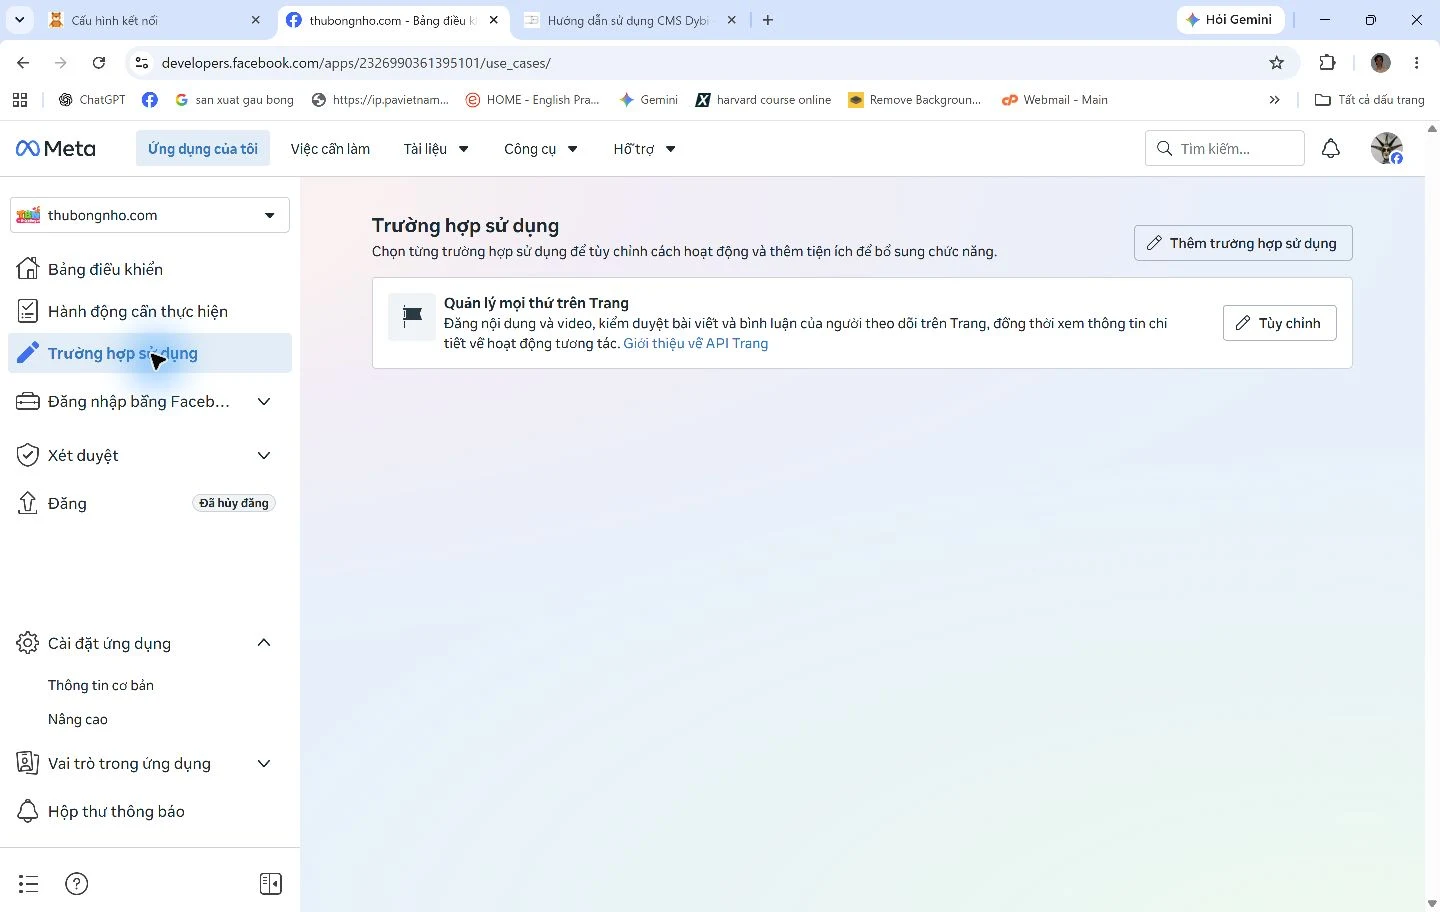Click the list icon at sidebar bottom
1440x912 pixels.
(x=28, y=884)
